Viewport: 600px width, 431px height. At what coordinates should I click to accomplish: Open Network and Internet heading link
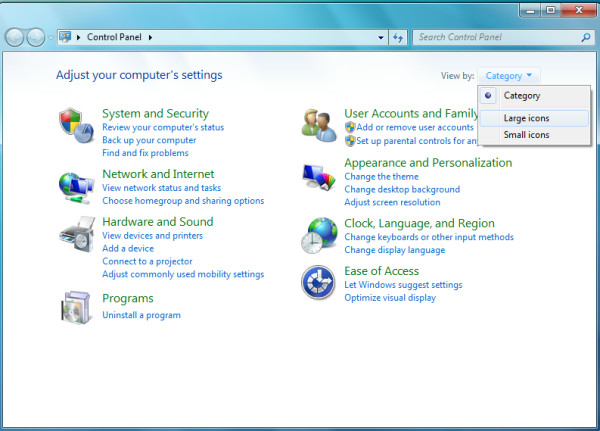158,174
